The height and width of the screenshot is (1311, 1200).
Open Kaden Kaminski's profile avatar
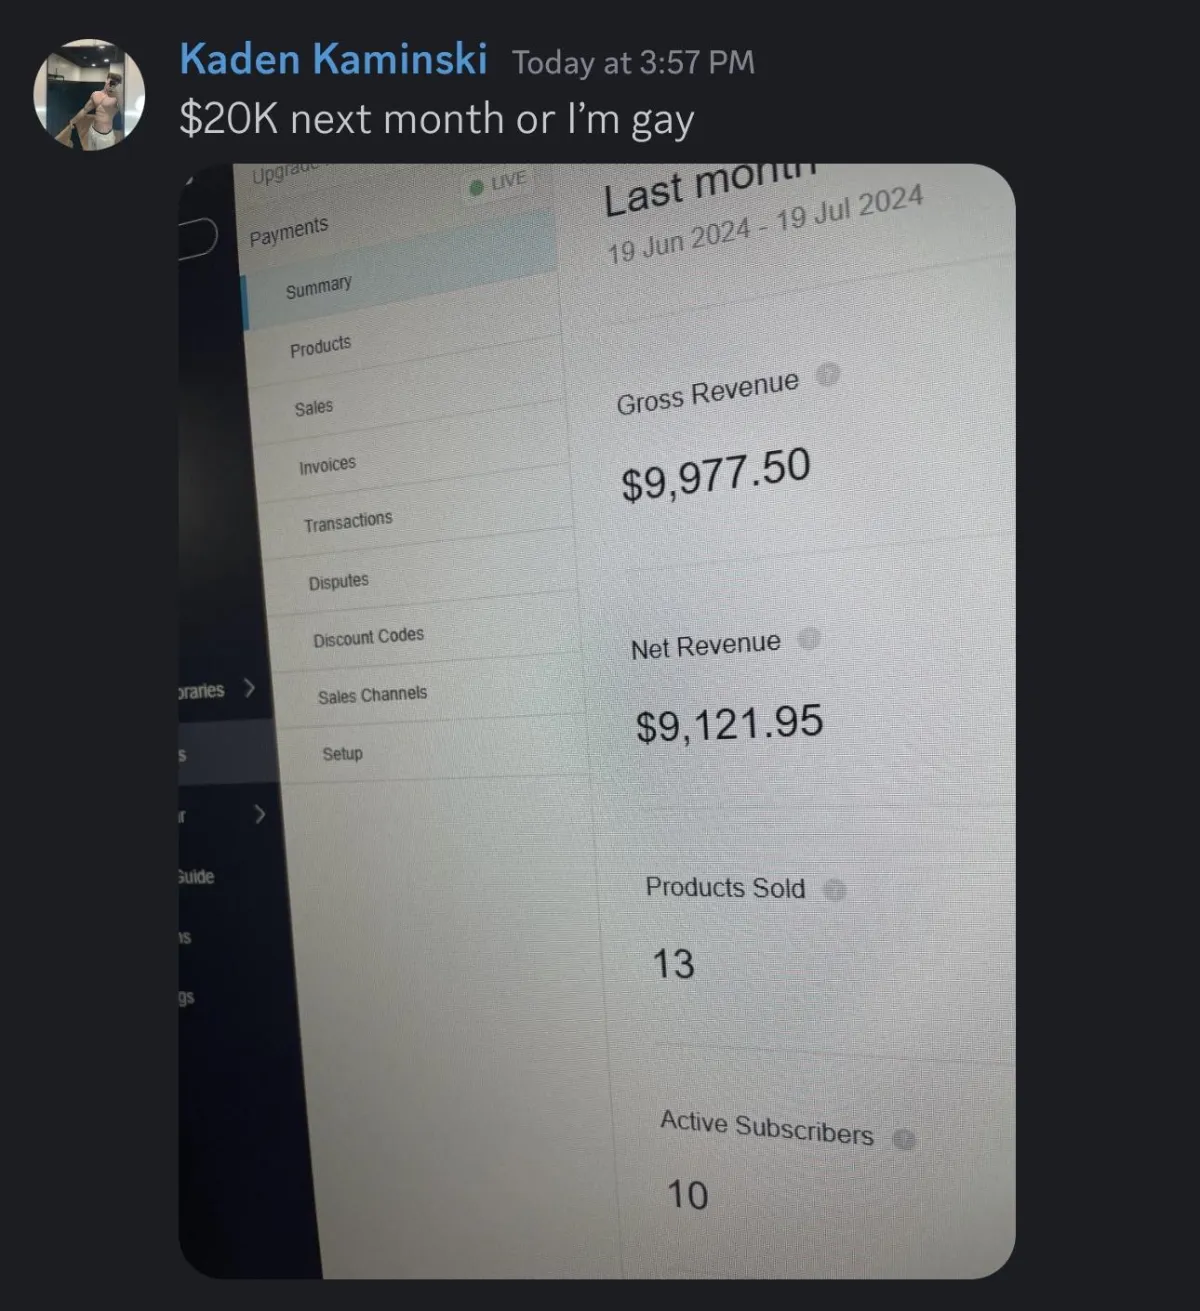coord(90,95)
